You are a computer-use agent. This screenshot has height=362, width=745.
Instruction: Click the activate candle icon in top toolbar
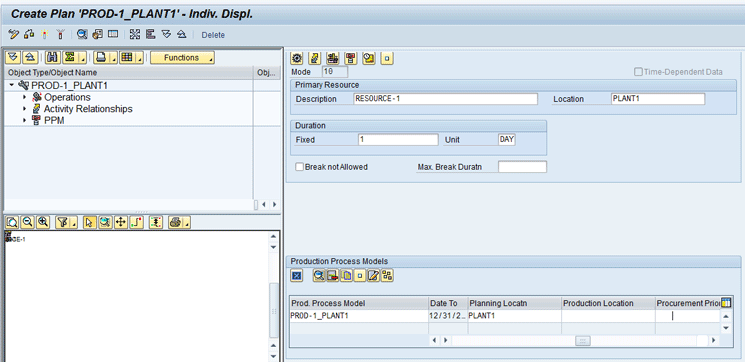click(45, 35)
